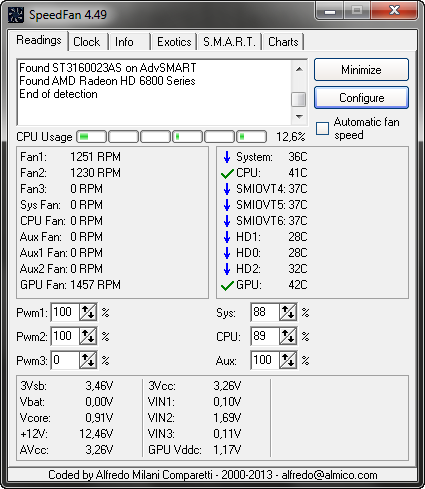Open the Clock tab
425x489 pixels.
click(x=87, y=42)
